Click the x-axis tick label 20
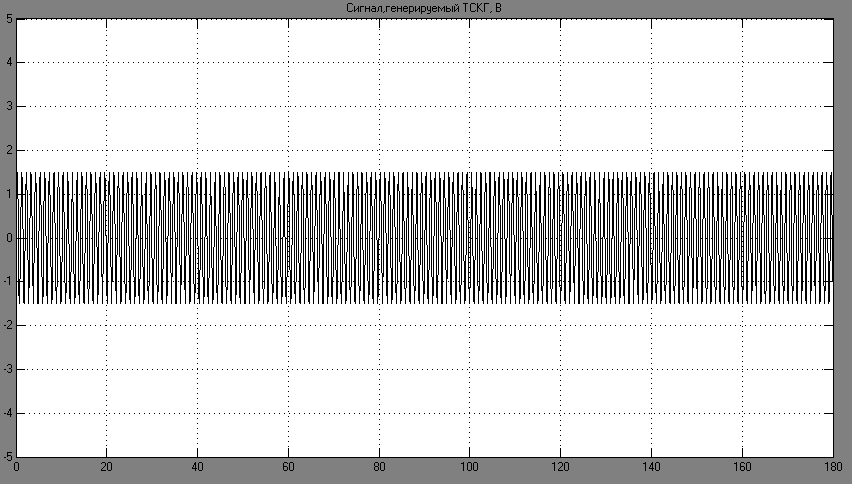The image size is (852, 484). coord(106,467)
